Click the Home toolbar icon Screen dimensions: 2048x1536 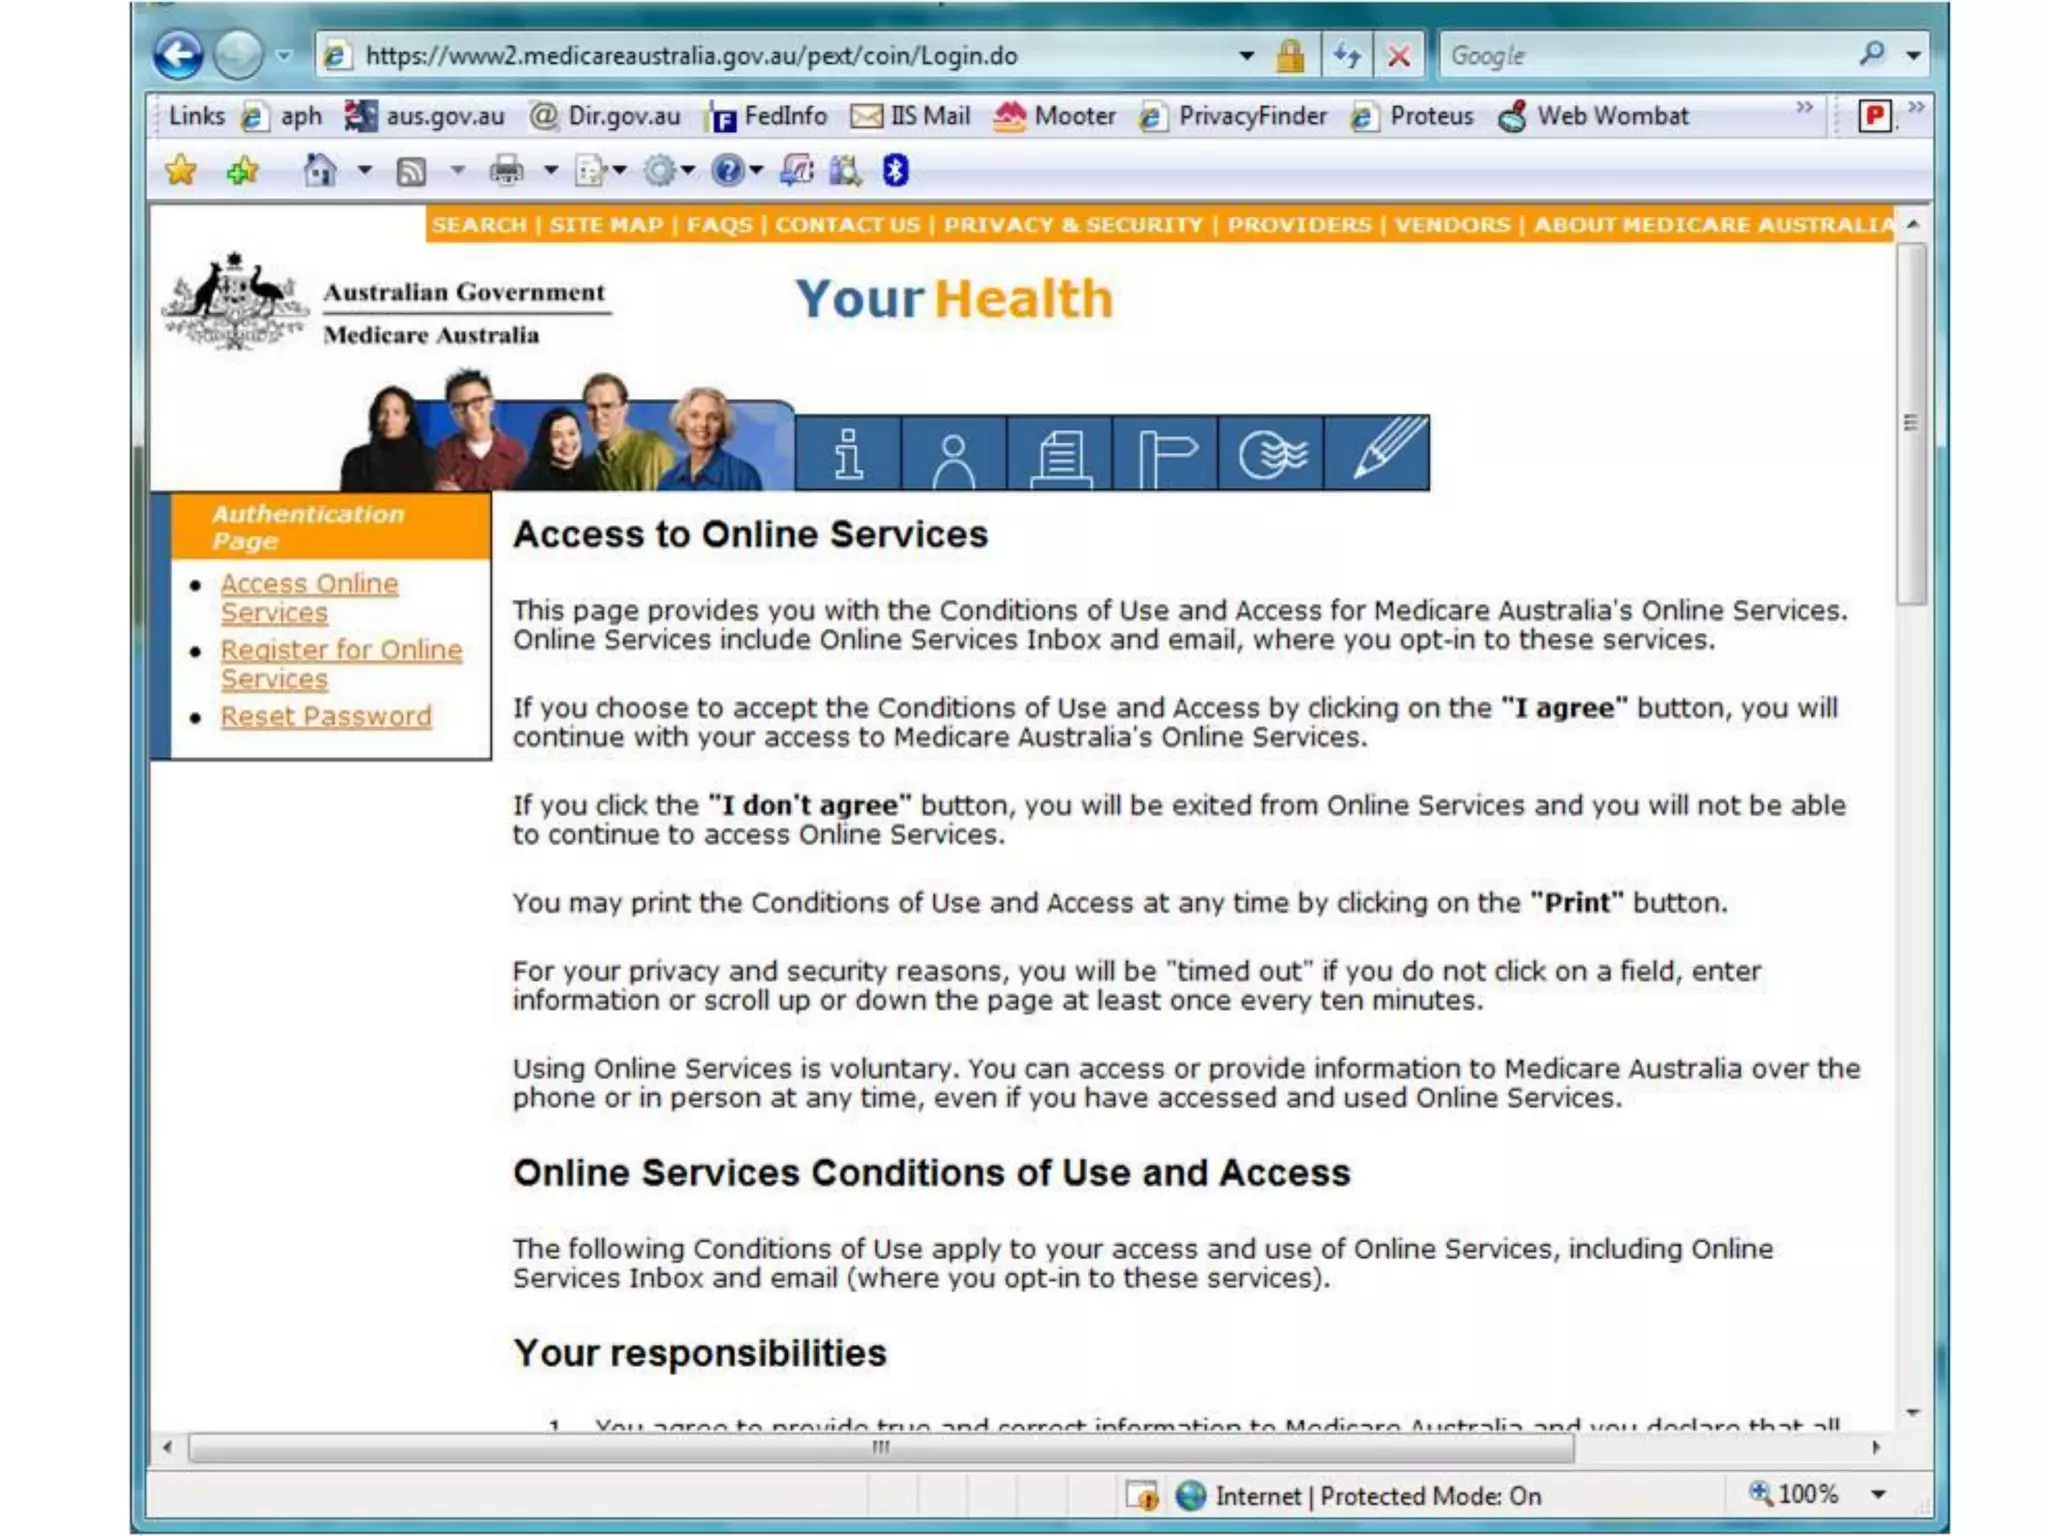[x=319, y=171]
